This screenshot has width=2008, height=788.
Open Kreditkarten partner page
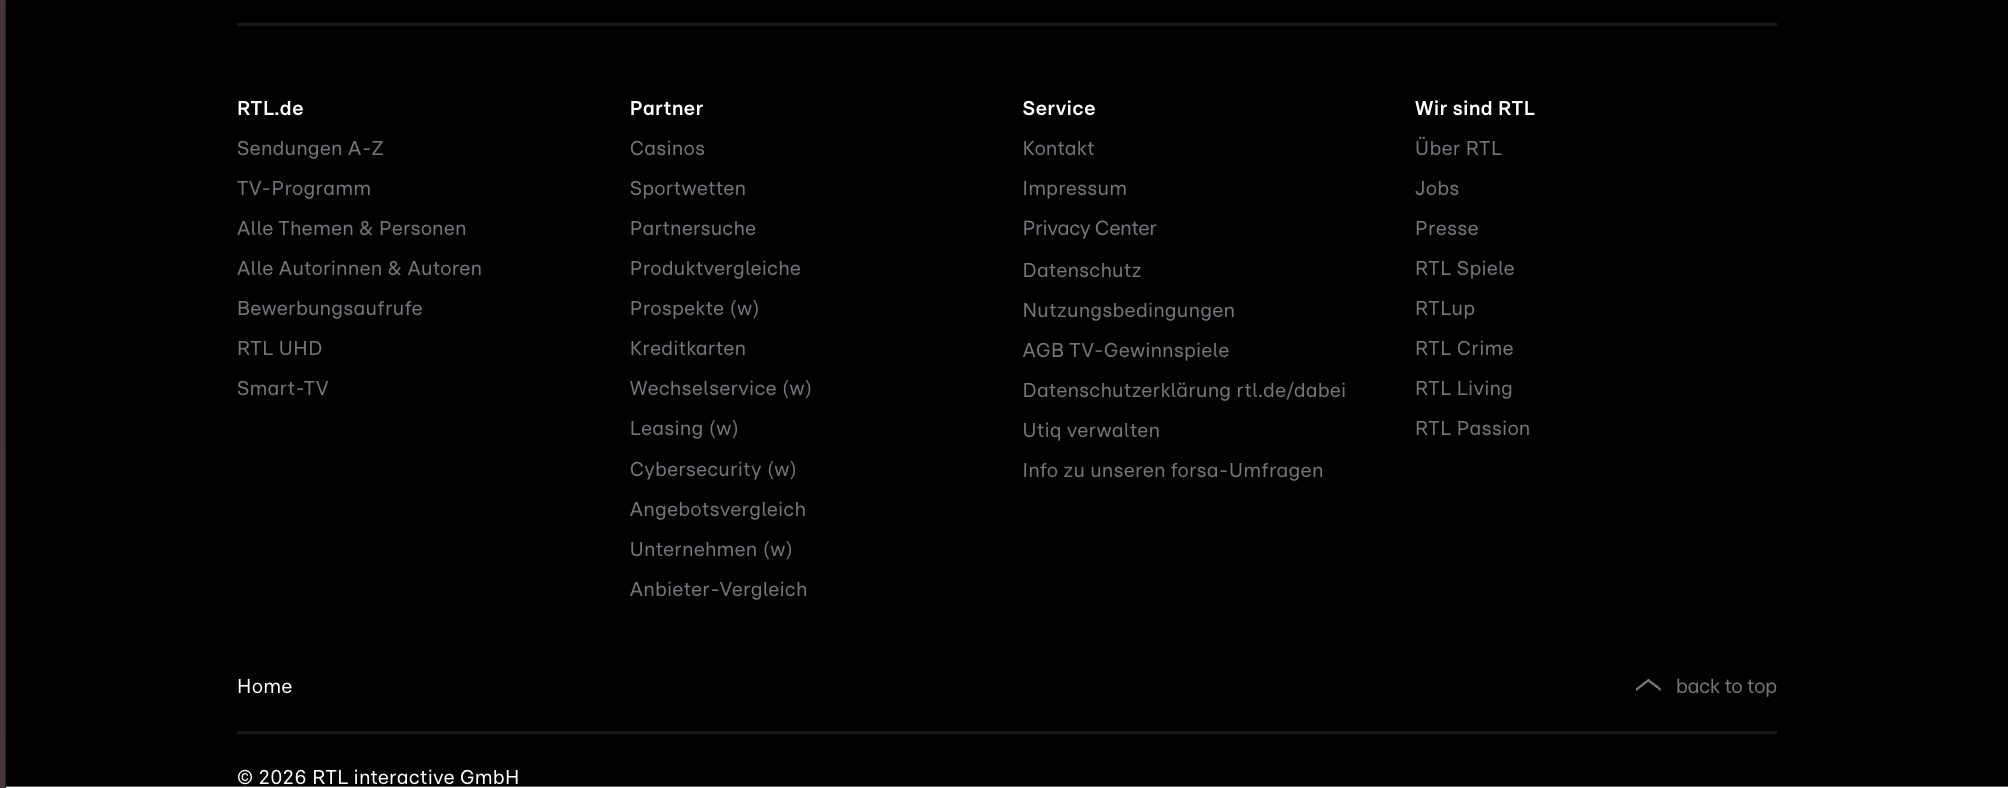coord(688,348)
